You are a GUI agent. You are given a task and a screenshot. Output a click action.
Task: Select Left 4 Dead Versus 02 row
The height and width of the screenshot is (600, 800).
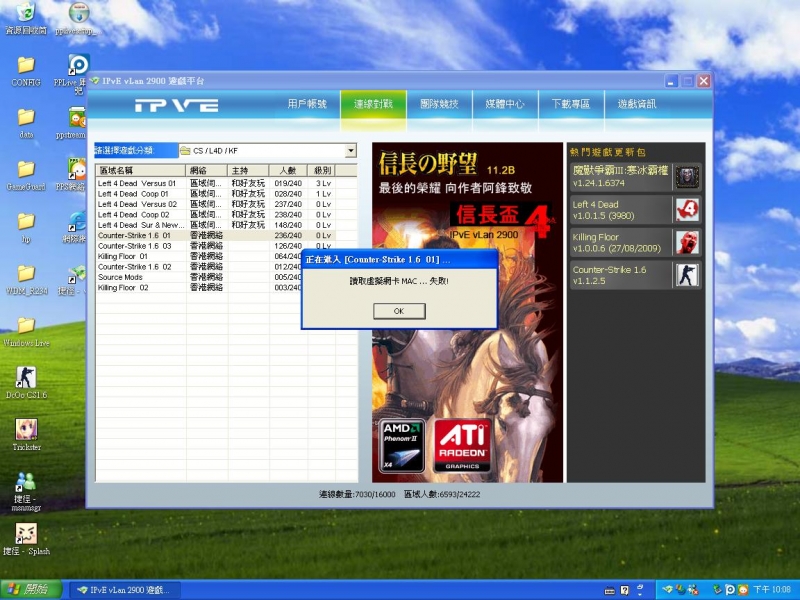tap(226, 204)
